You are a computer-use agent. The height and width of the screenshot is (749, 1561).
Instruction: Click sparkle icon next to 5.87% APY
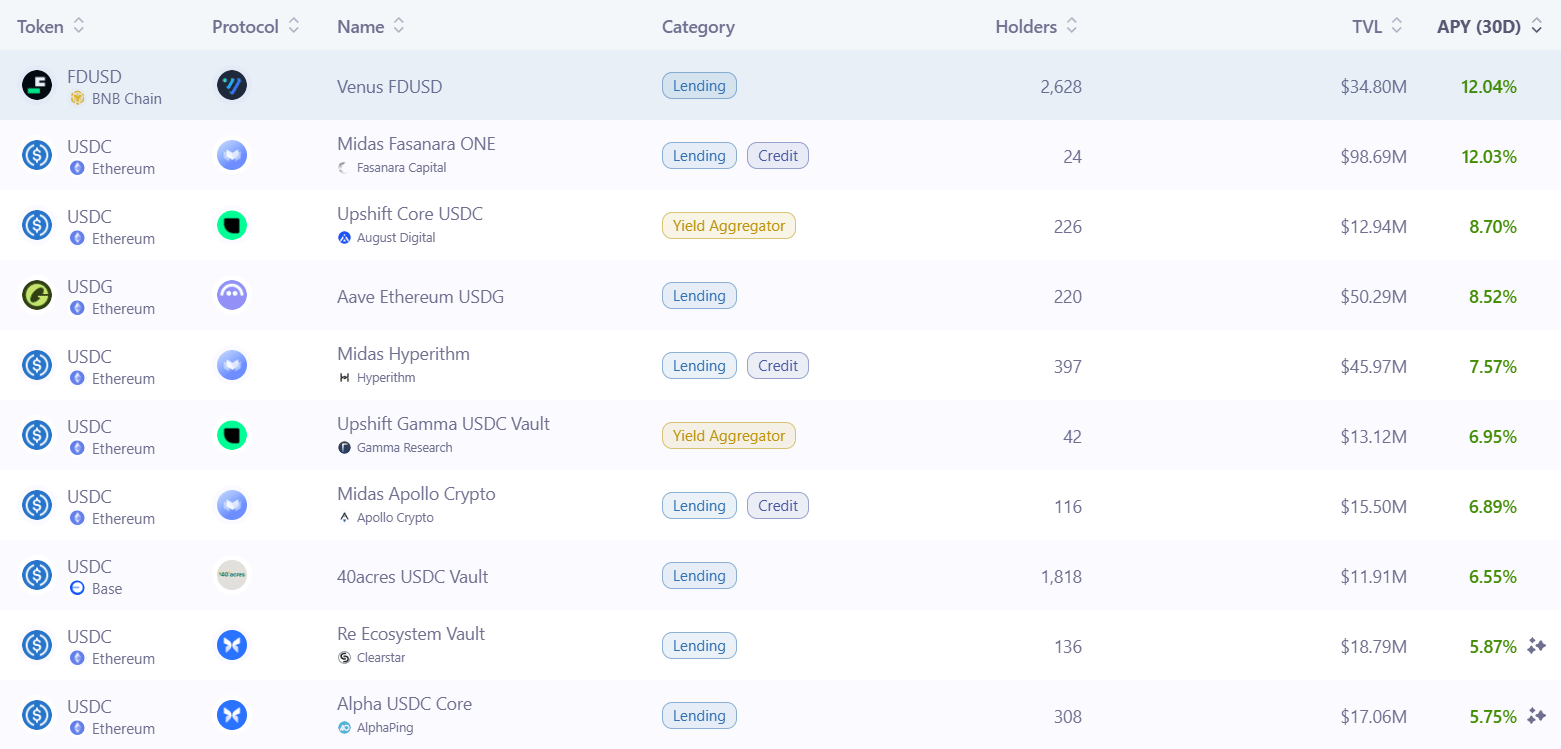click(x=1537, y=646)
